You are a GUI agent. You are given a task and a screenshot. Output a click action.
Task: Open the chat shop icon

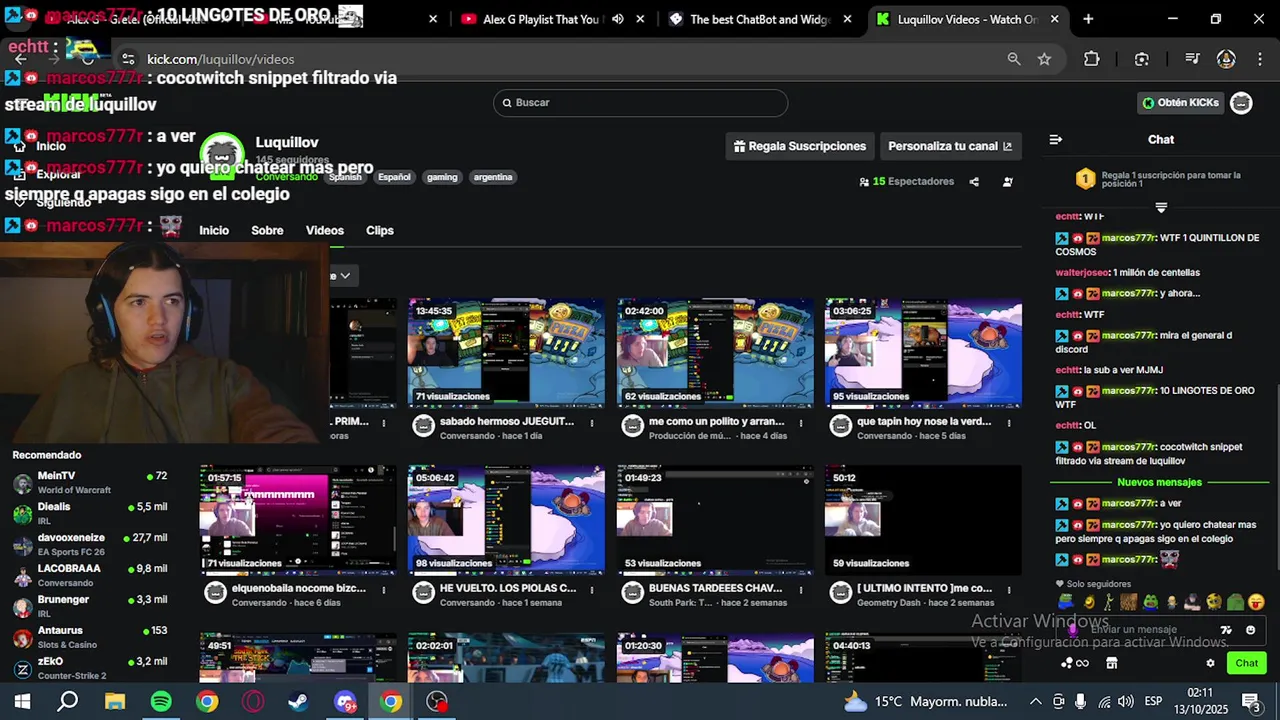(1112, 663)
